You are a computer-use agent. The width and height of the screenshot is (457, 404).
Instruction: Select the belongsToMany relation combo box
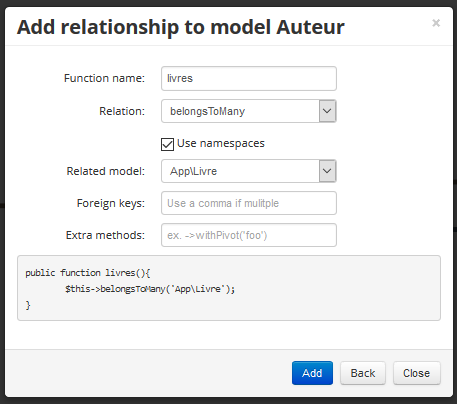point(249,111)
